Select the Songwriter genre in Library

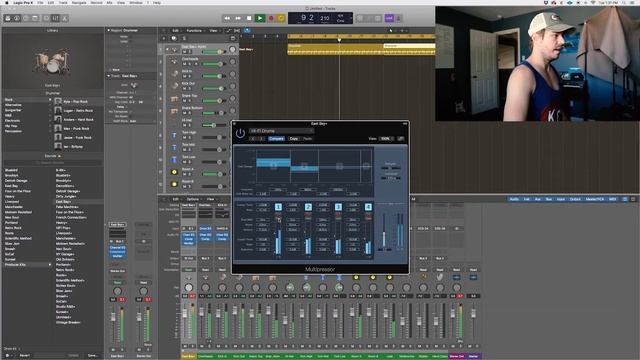pos(13,110)
